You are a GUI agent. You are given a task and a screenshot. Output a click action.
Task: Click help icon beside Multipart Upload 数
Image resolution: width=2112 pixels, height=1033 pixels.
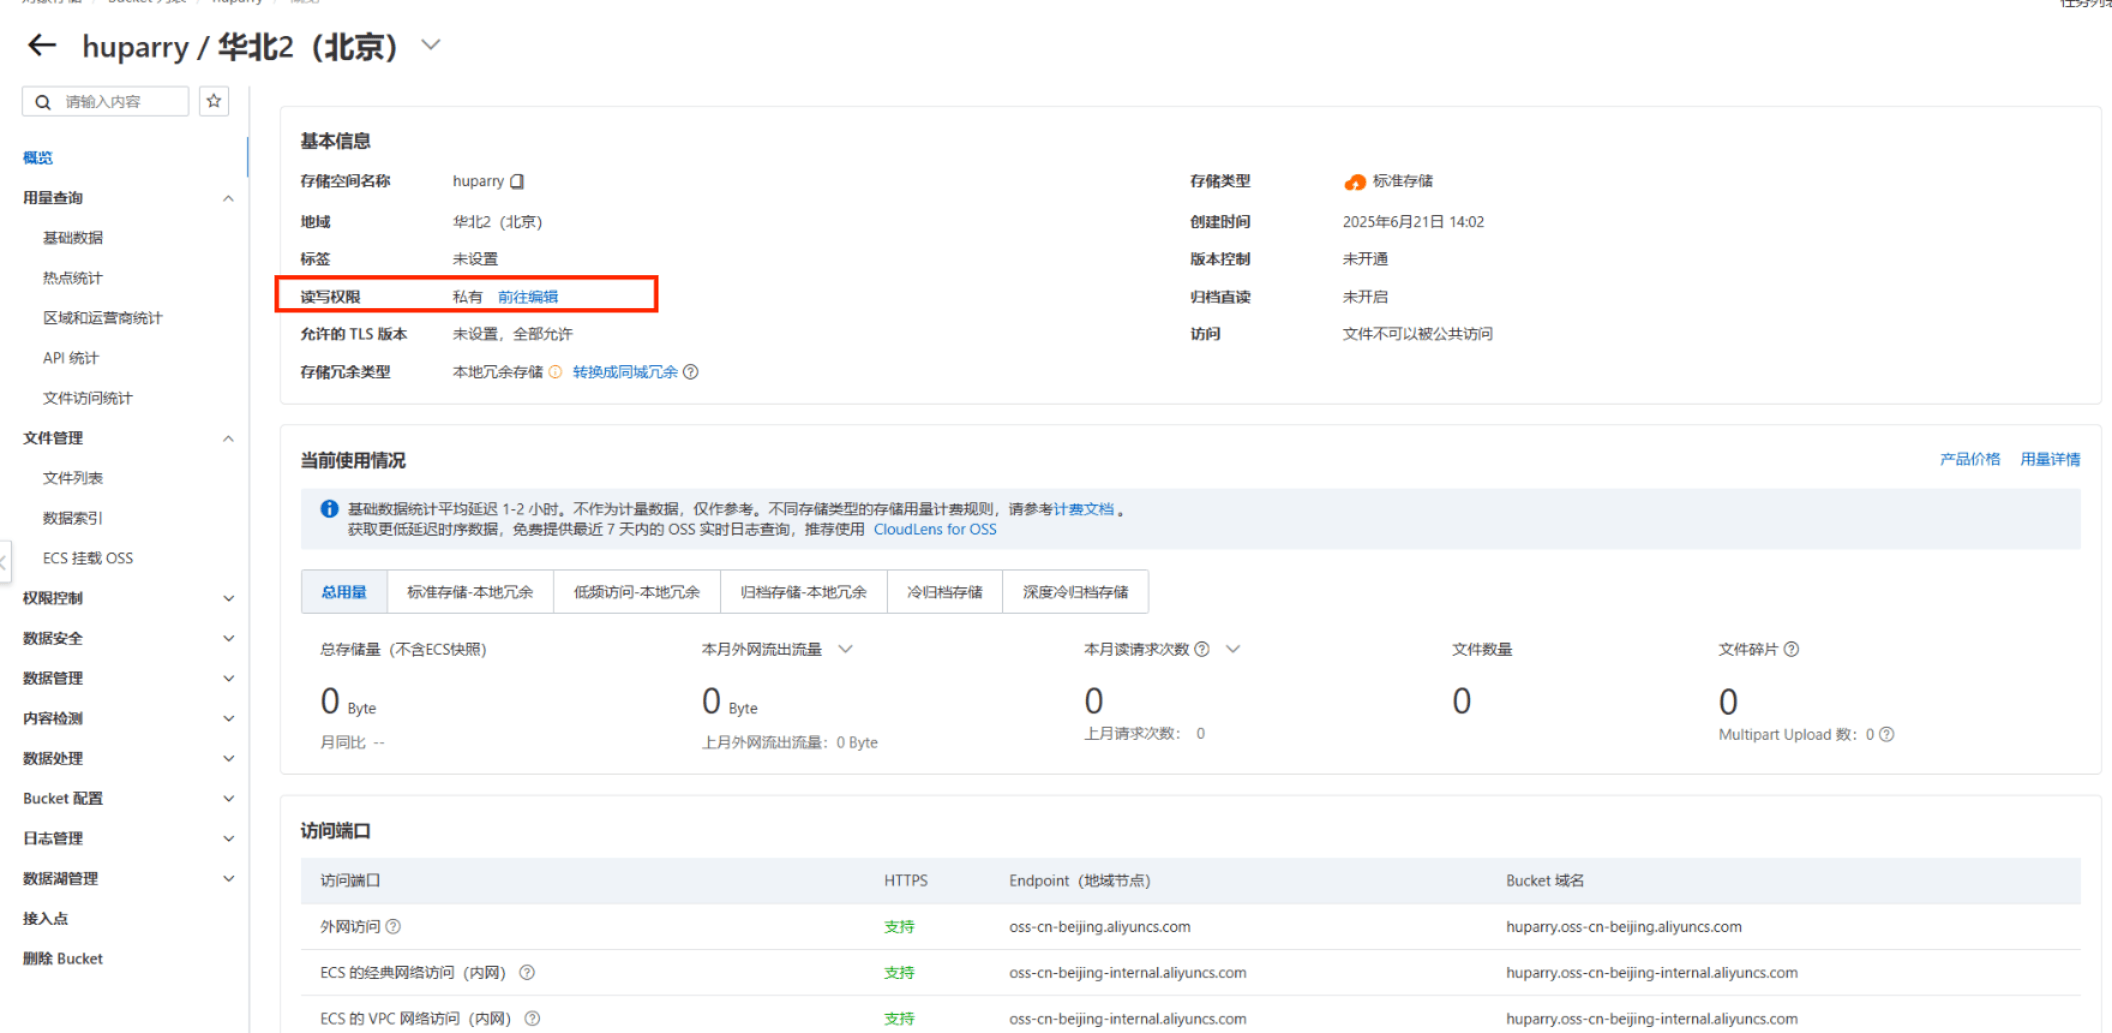pos(1886,734)
